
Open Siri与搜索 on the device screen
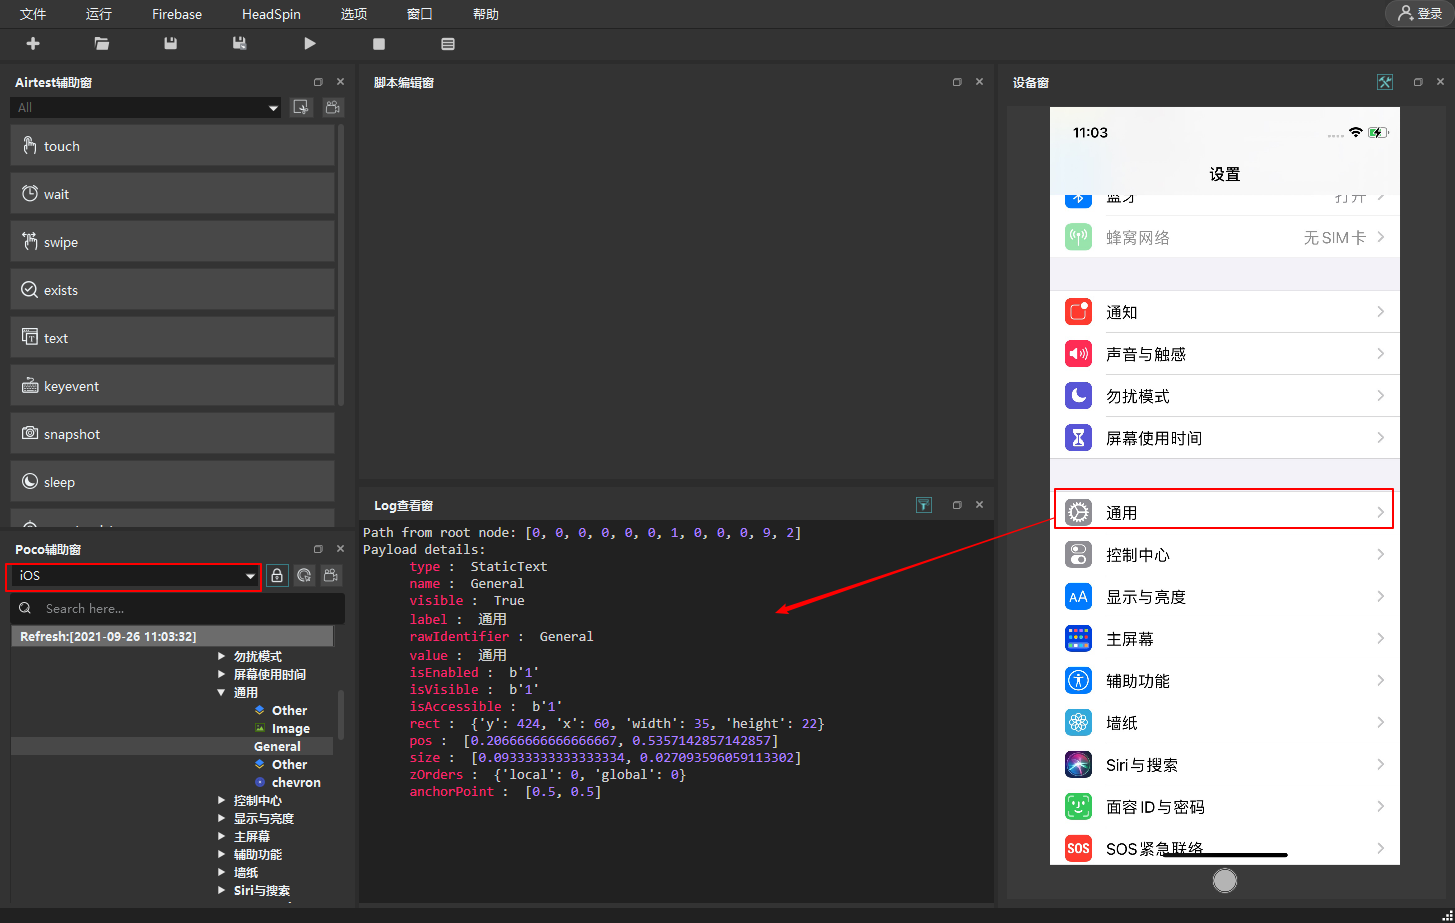1225,764
